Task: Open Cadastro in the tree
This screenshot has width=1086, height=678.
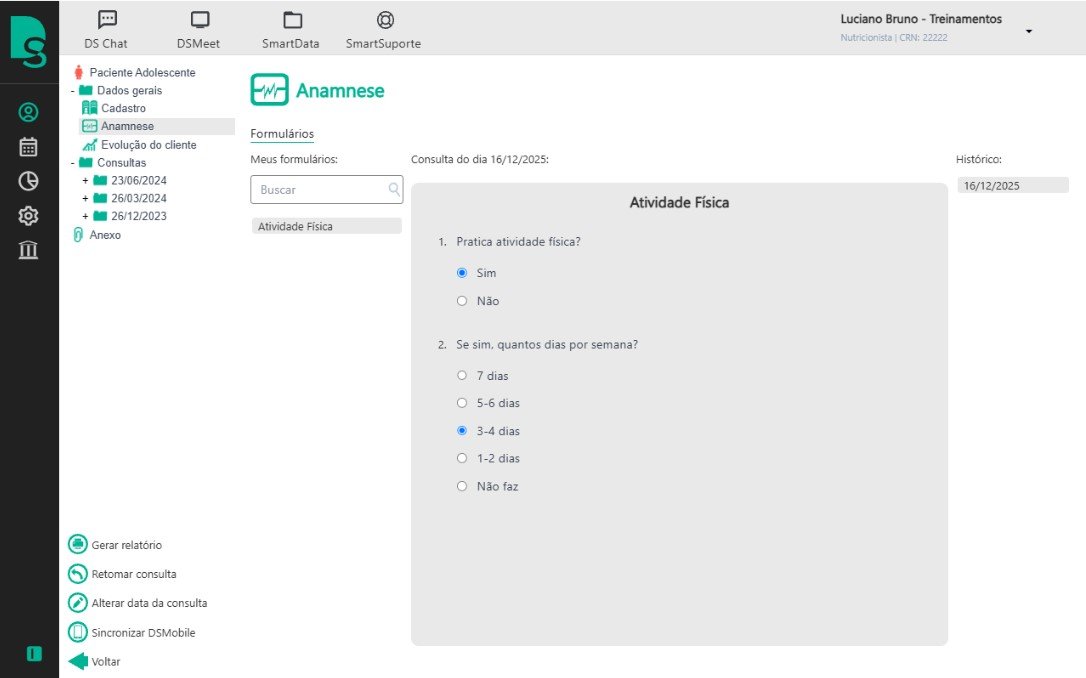Action: coord(123,108)
